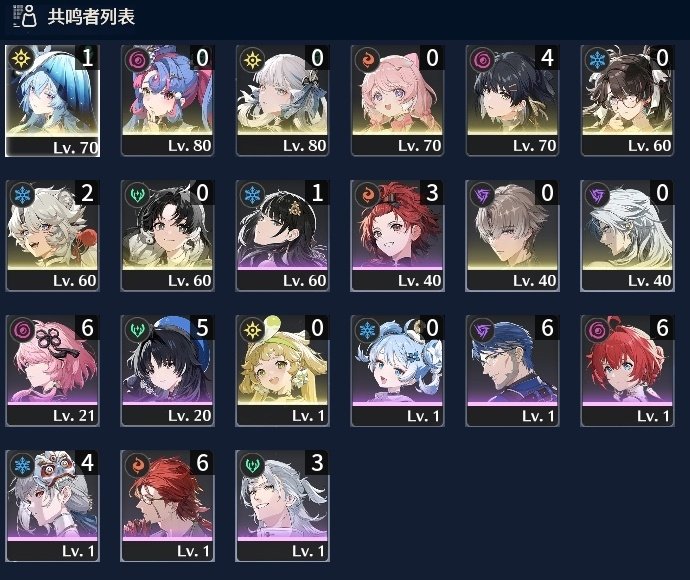The image size is (690, 580).
Task: Click the resonator list header icon
Action: click(25, 17)
